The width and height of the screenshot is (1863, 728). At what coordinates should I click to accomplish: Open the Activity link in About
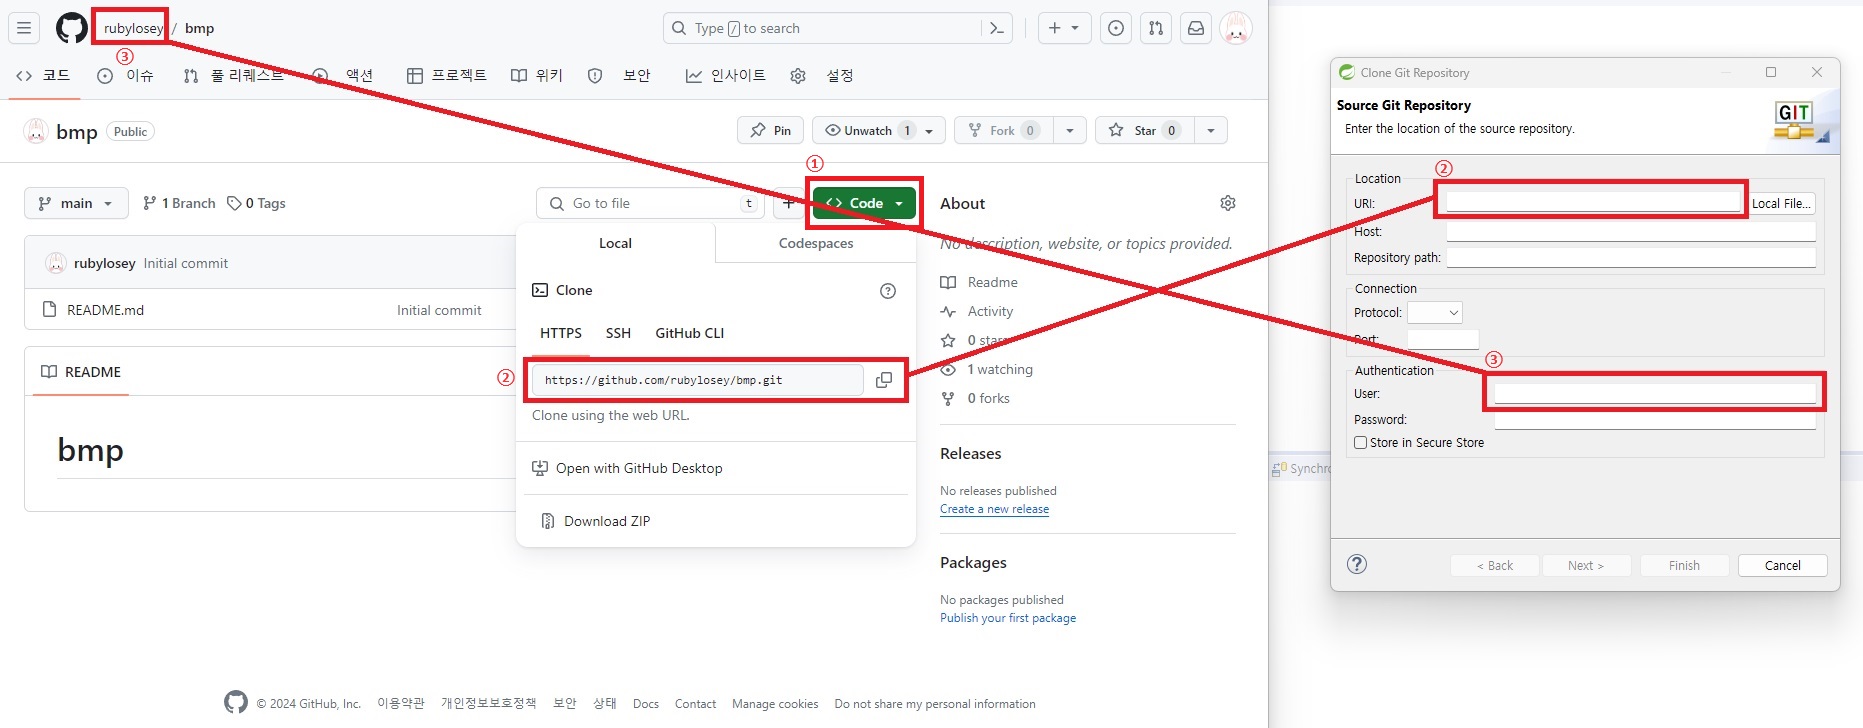(x=990, y=311)
